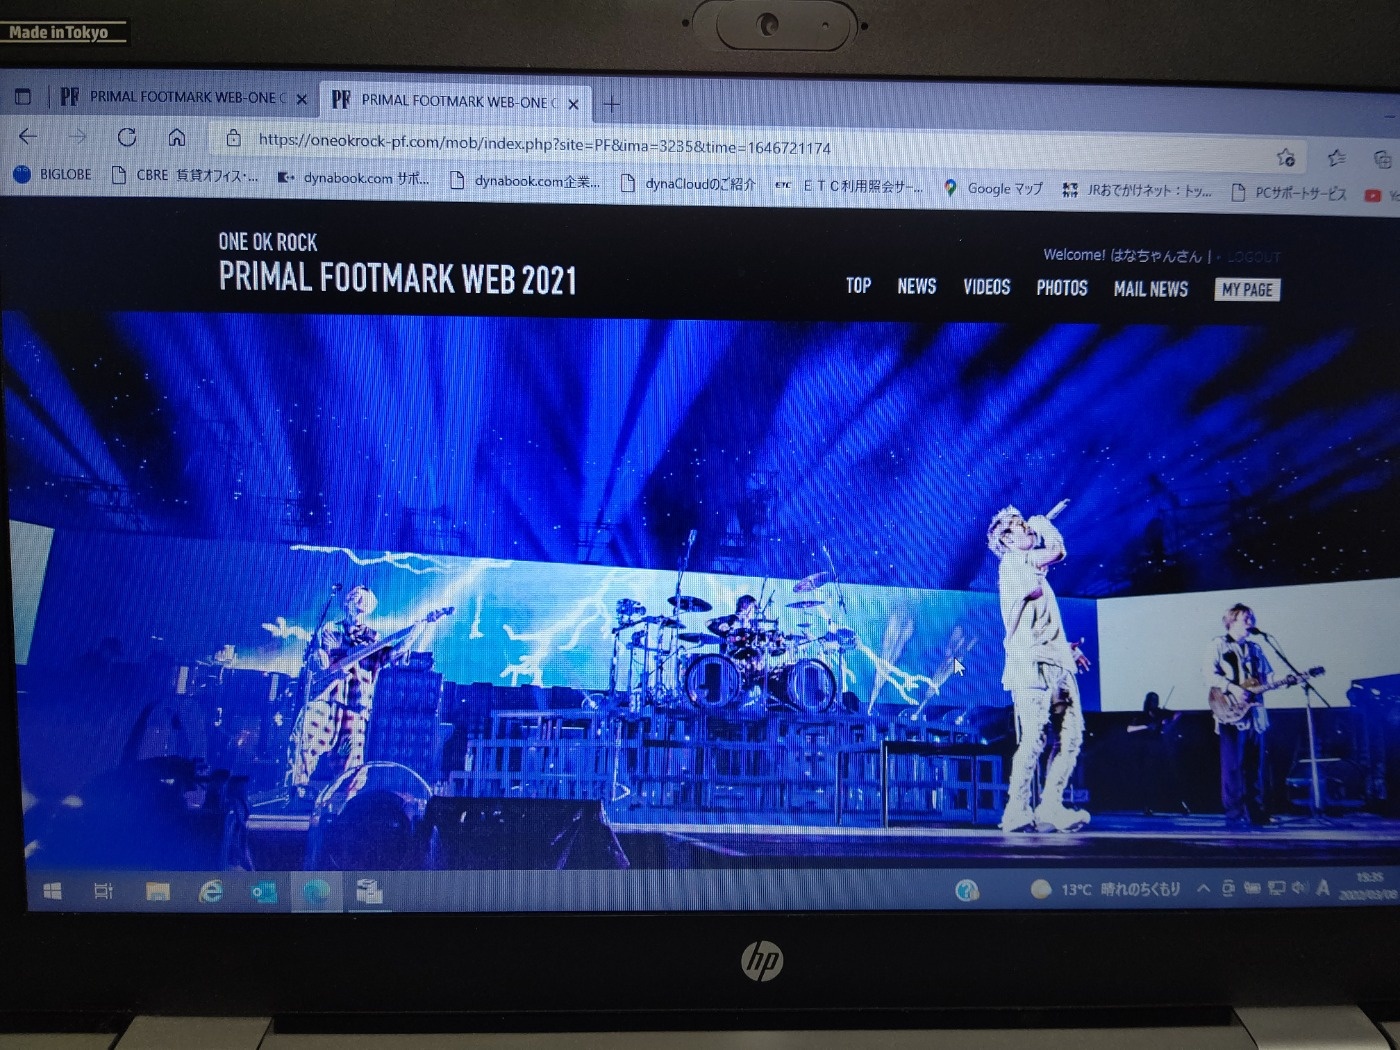1400x1050 pixels.
Task: Open the NEWS menu item
Action: (916, 287)
